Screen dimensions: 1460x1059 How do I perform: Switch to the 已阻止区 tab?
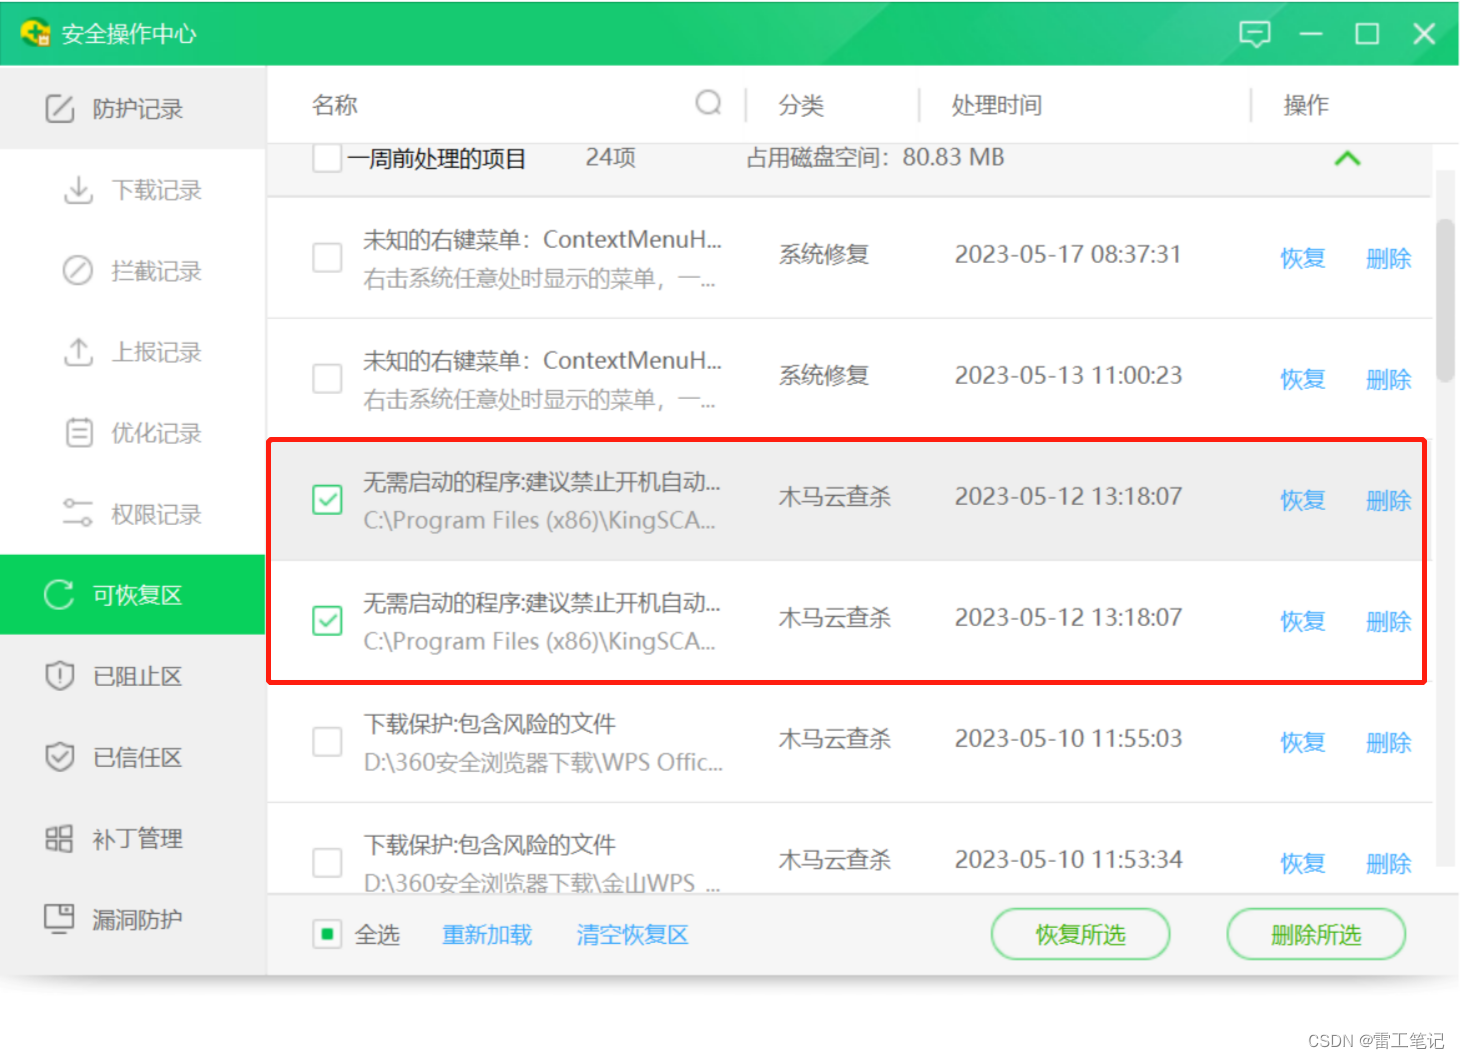pos(133,676)
